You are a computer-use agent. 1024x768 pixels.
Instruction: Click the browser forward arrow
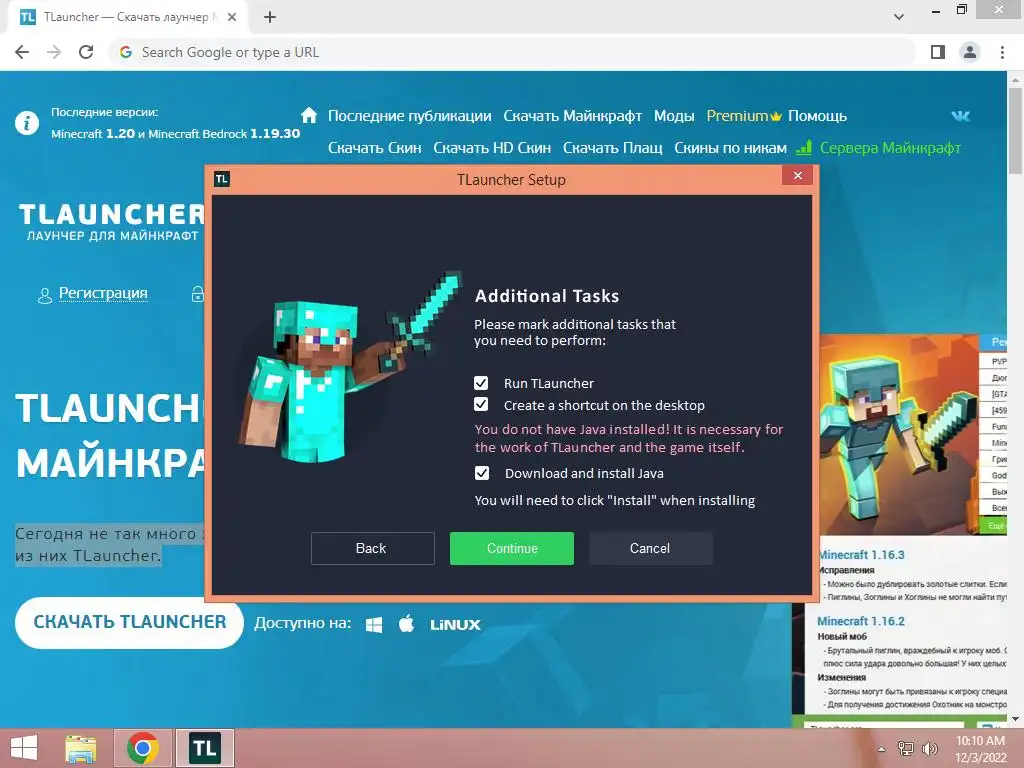click(54, 52)
